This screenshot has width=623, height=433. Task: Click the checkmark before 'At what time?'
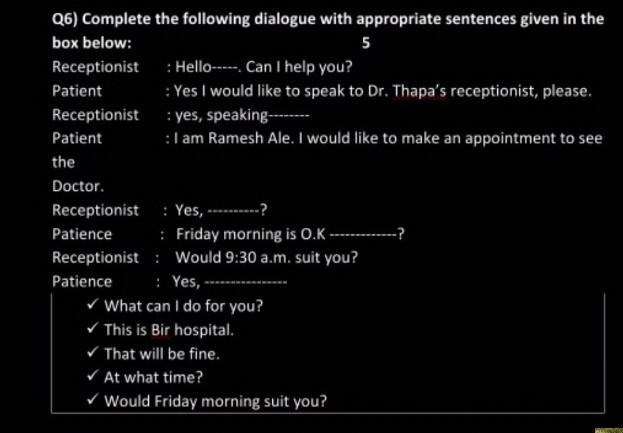[92, 376]
